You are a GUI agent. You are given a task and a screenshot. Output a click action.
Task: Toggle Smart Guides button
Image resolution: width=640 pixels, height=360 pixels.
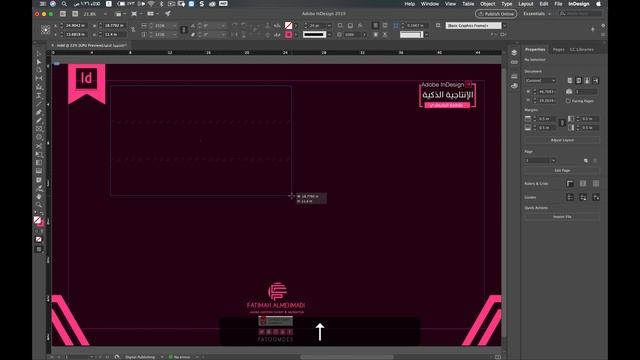[x=596, y=198]
